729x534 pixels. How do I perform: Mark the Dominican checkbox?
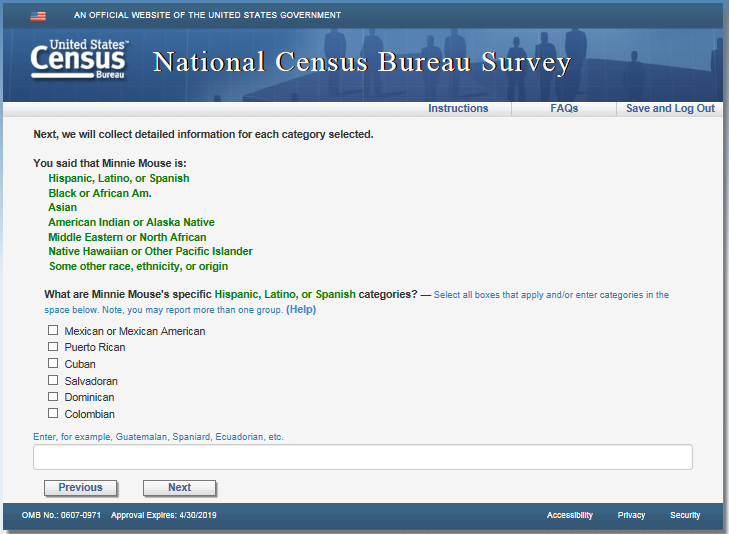tap(53, 397)
